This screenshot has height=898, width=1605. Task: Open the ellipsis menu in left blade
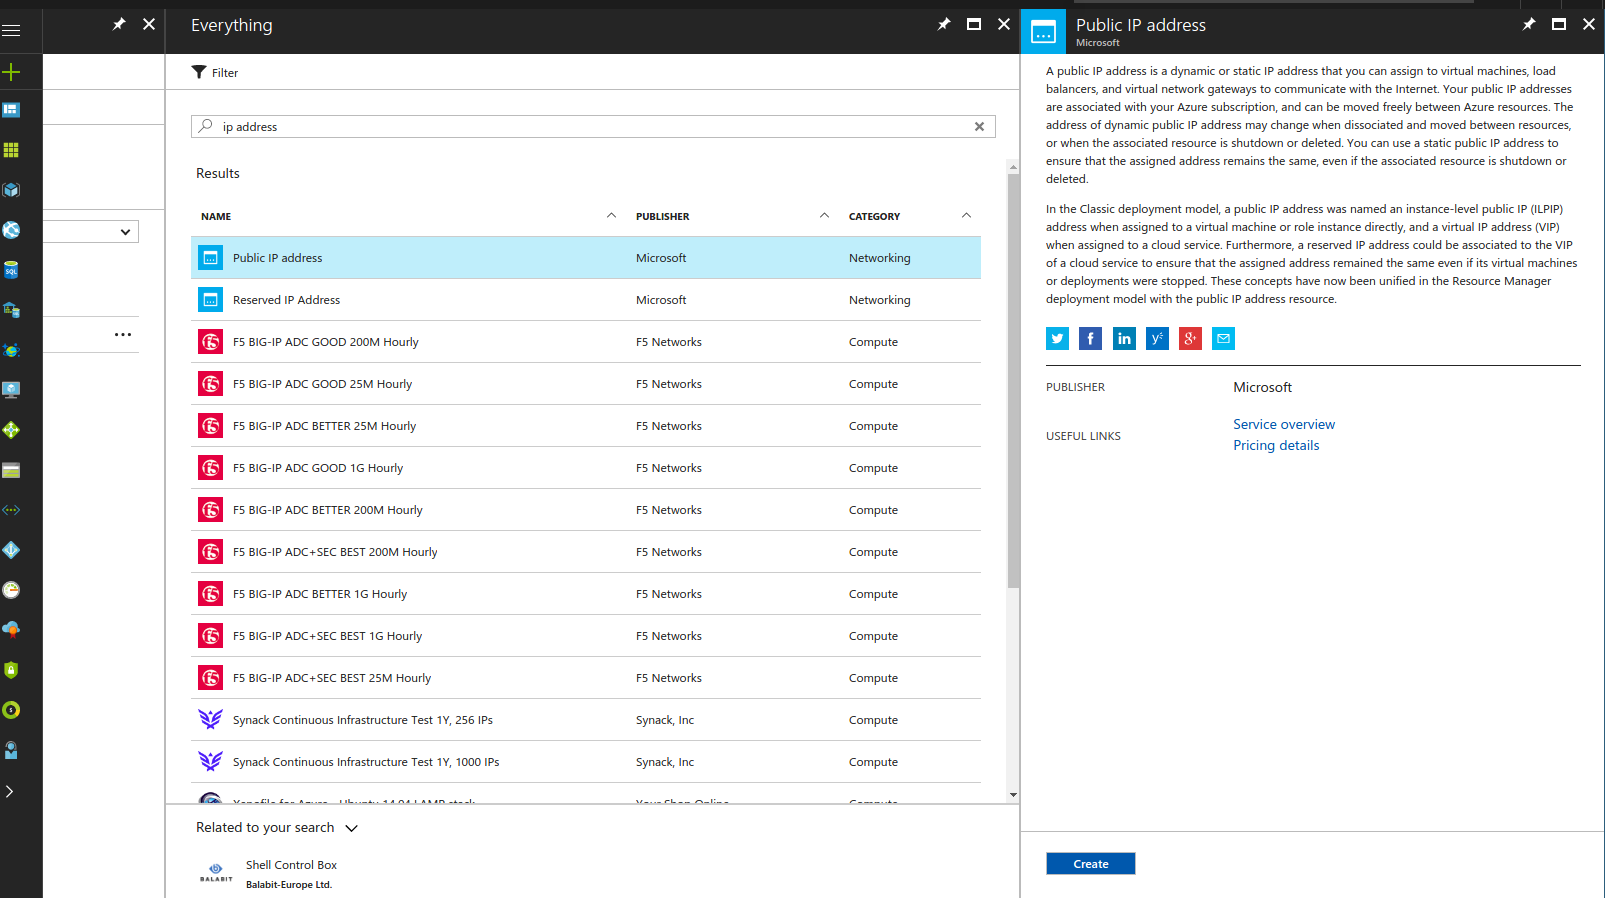(x=123, y=335)
